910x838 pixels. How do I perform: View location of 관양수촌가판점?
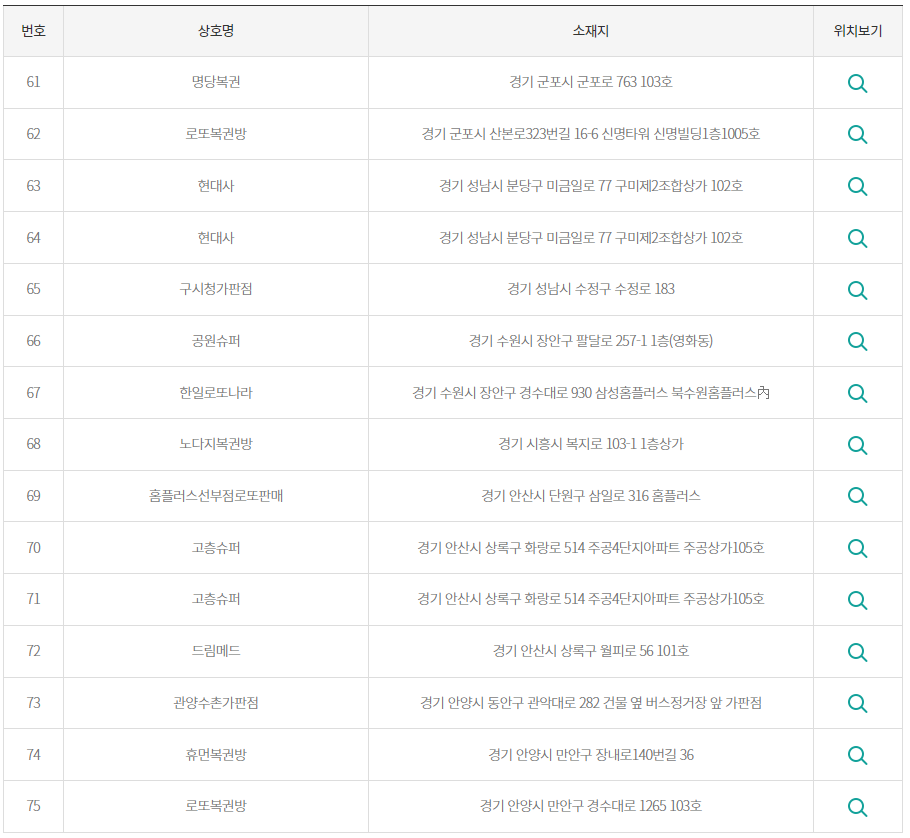(857, 703)
